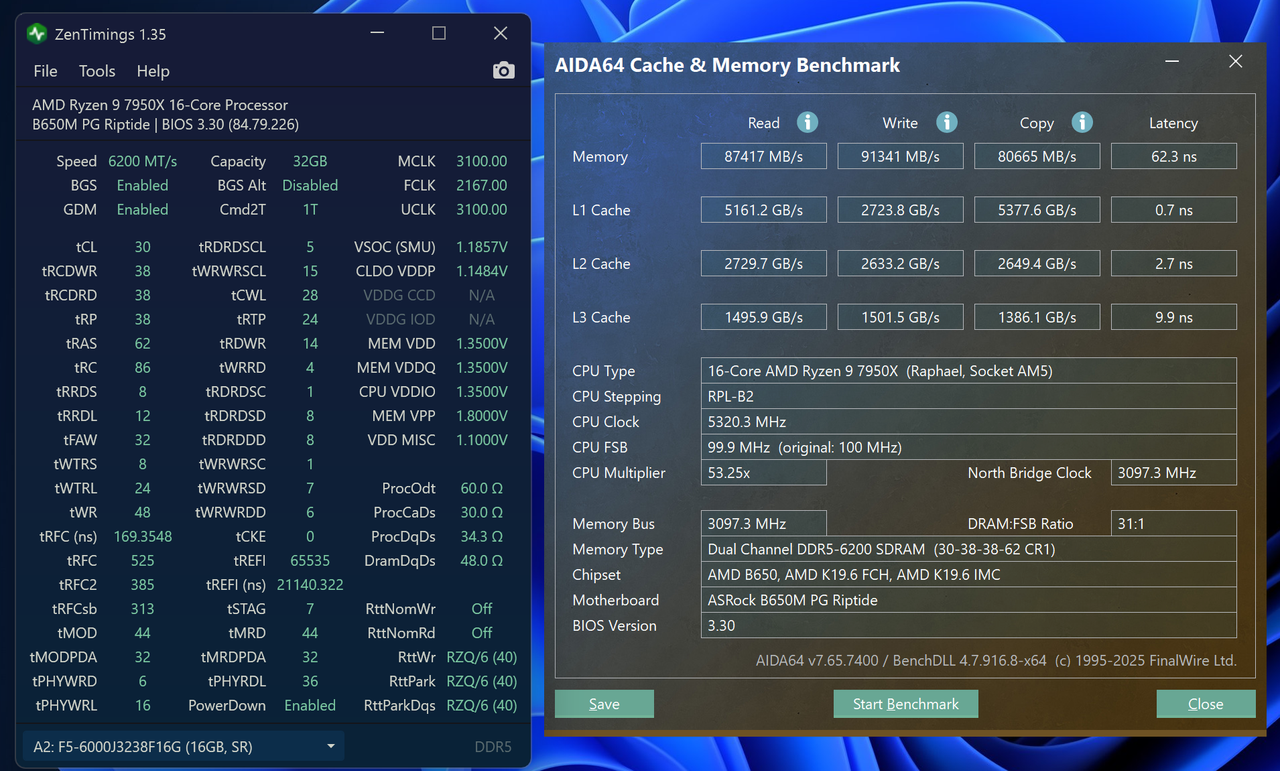Click the tCL value 30
Screen dimensions: 1280x771
pyautogui.click(x=142, y=247)
